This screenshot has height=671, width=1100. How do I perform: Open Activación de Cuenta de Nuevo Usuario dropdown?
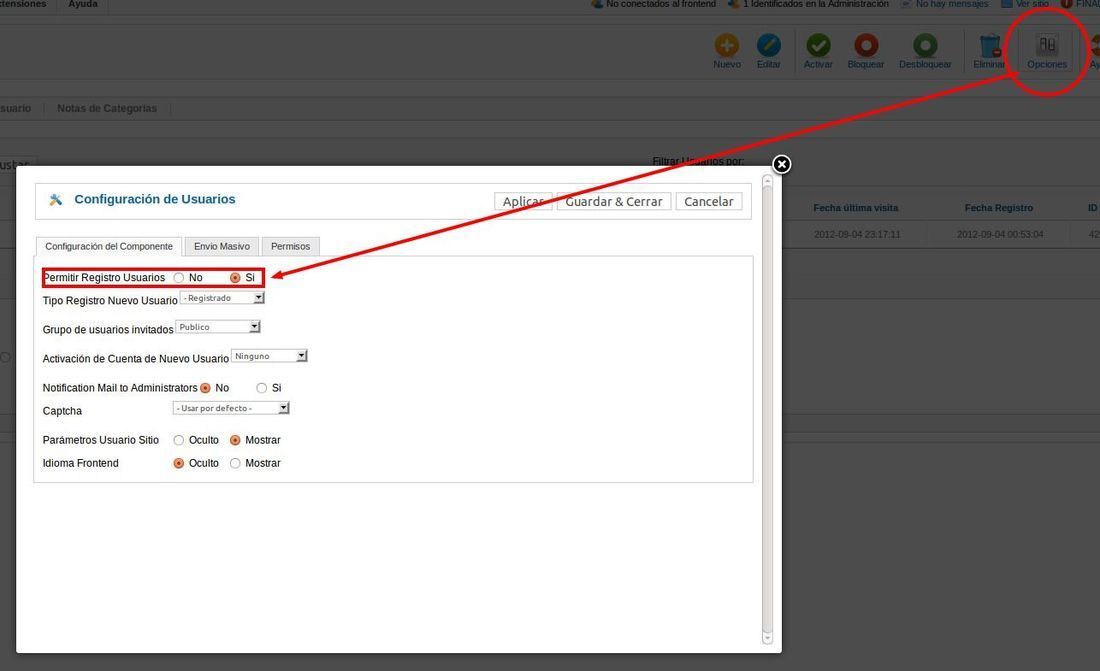pos(269,357)
